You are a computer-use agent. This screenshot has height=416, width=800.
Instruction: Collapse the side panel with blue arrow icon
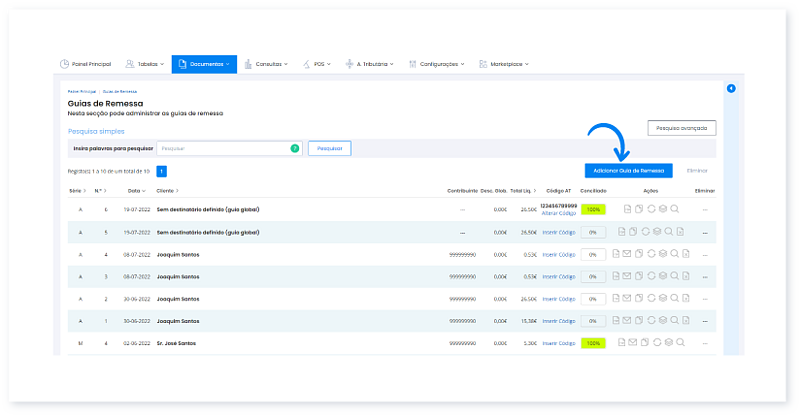[731, 89]
